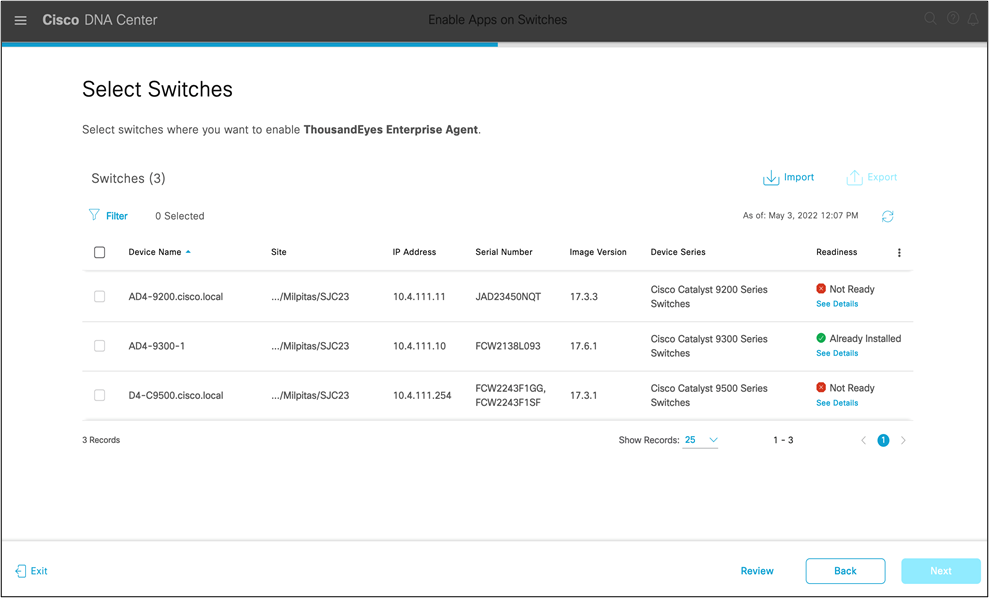Open notifications via the bell icon
Screen dimensions: 989x598
pos(974,18)
